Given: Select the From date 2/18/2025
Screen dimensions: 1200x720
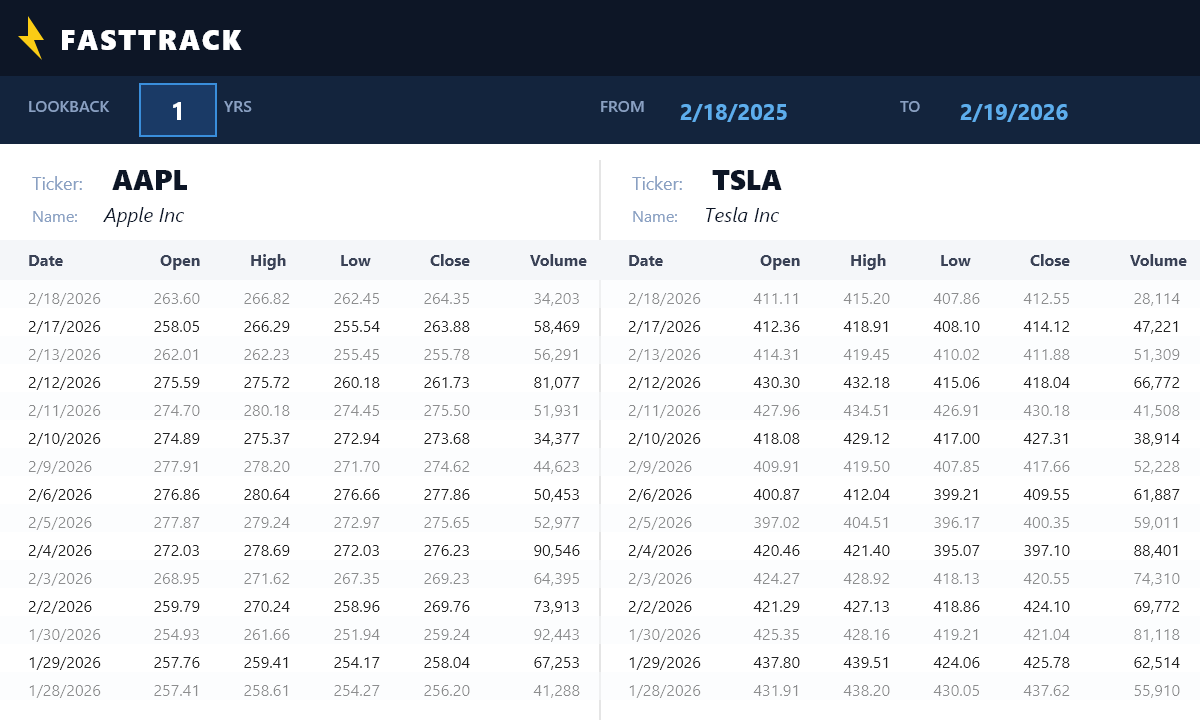Looking at the screenshot, I should click(x=734, y=112).
